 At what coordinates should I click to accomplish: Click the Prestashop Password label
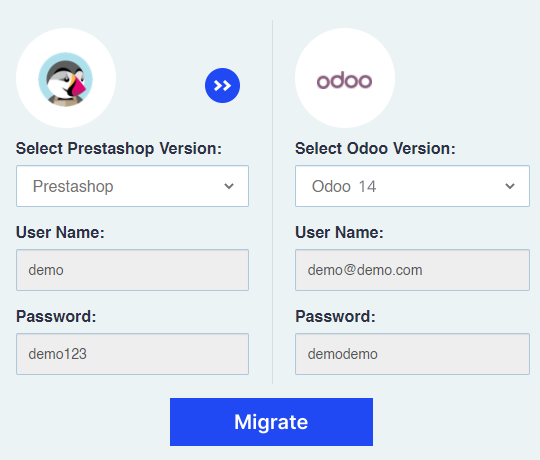[x=56, y=316]
